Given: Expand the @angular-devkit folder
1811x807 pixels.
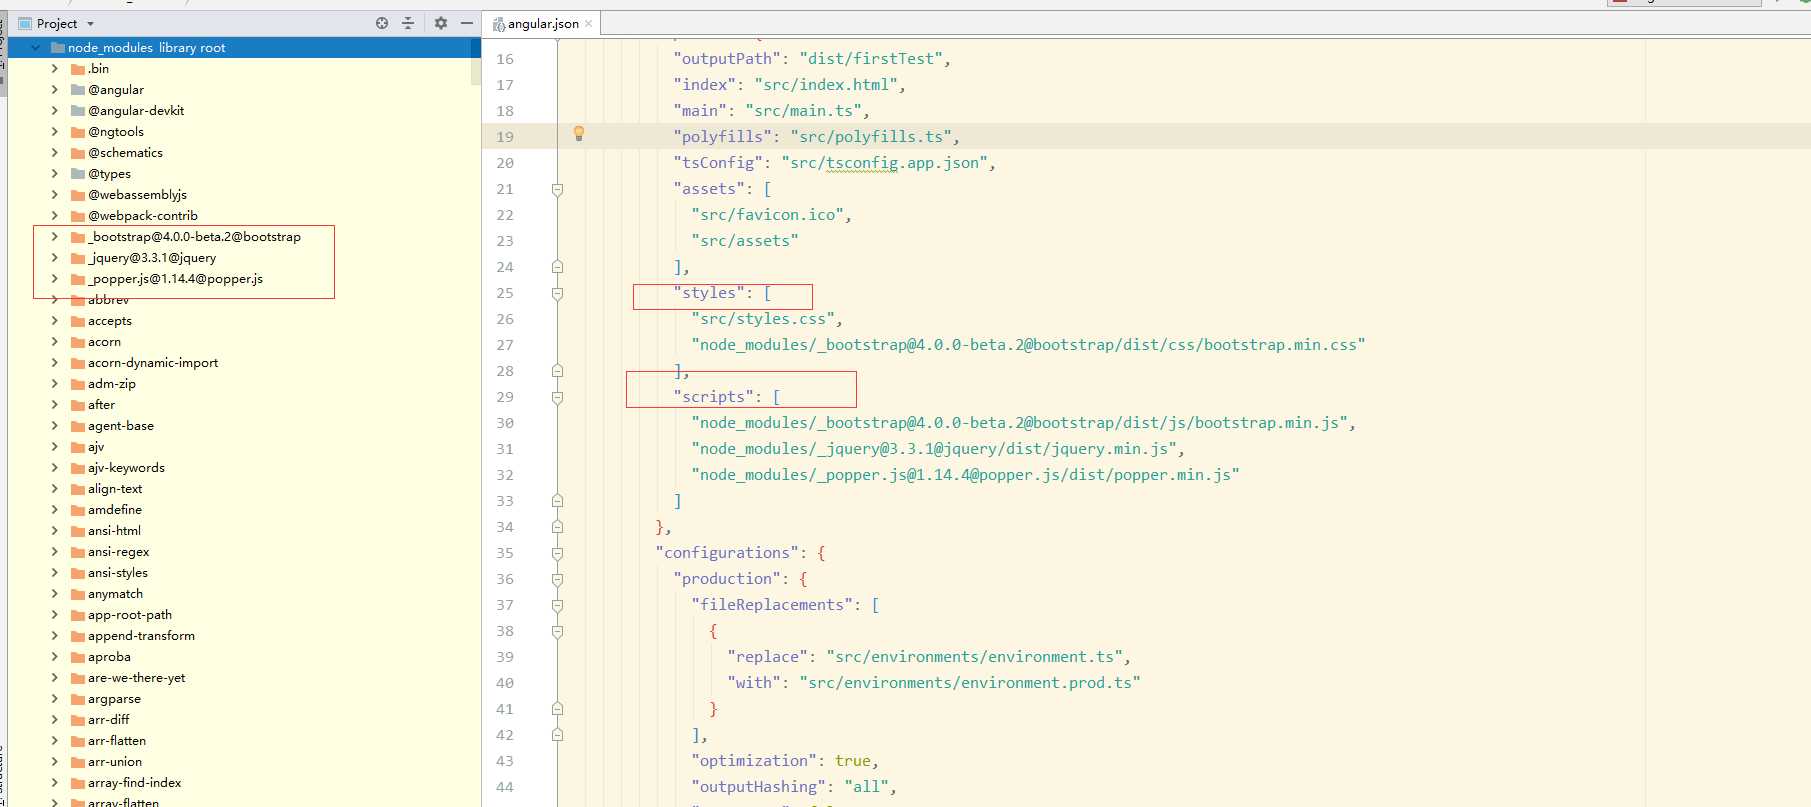Looking at the screenshot, I should click(x=55, y=111).
